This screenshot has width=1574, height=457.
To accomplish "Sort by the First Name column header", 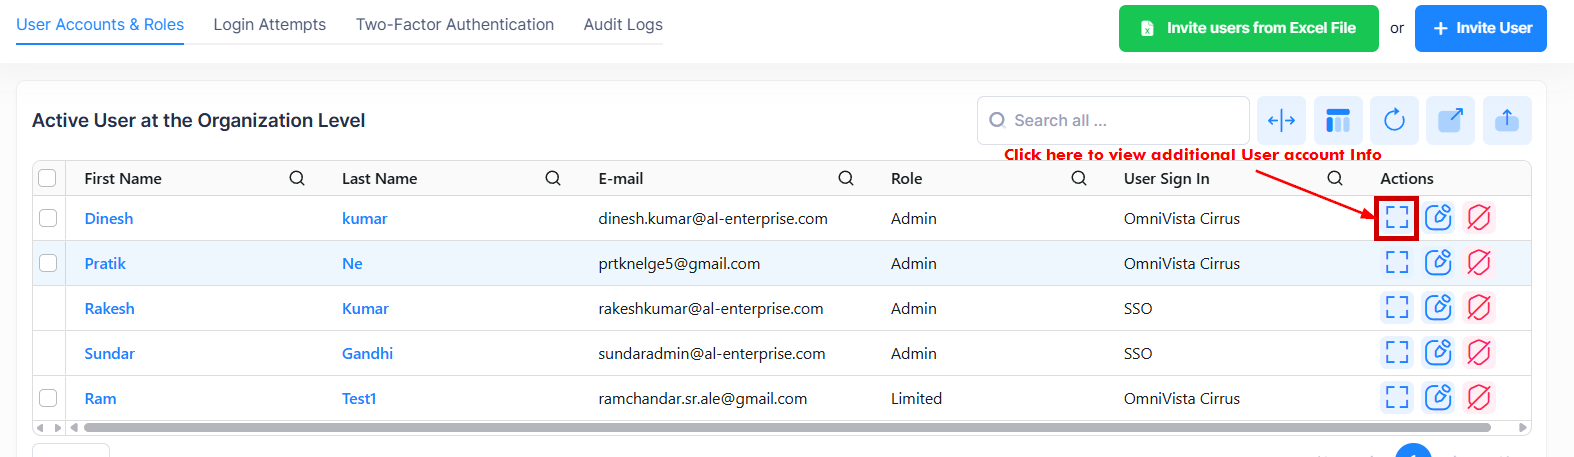I will coord(123,178).
